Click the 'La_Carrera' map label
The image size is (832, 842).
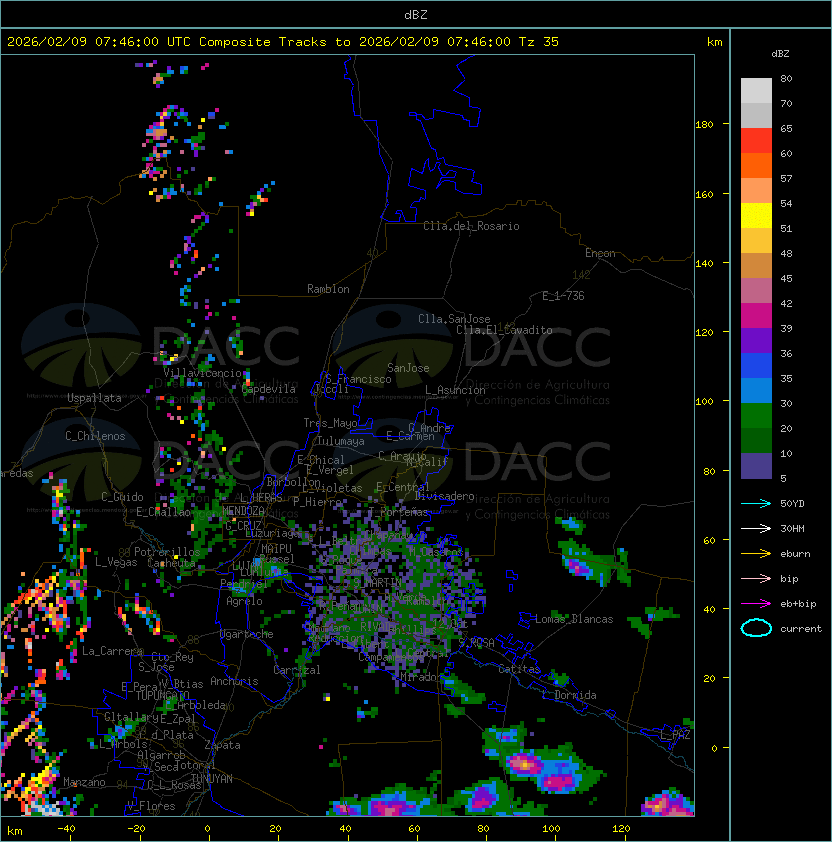pos(112,651)
